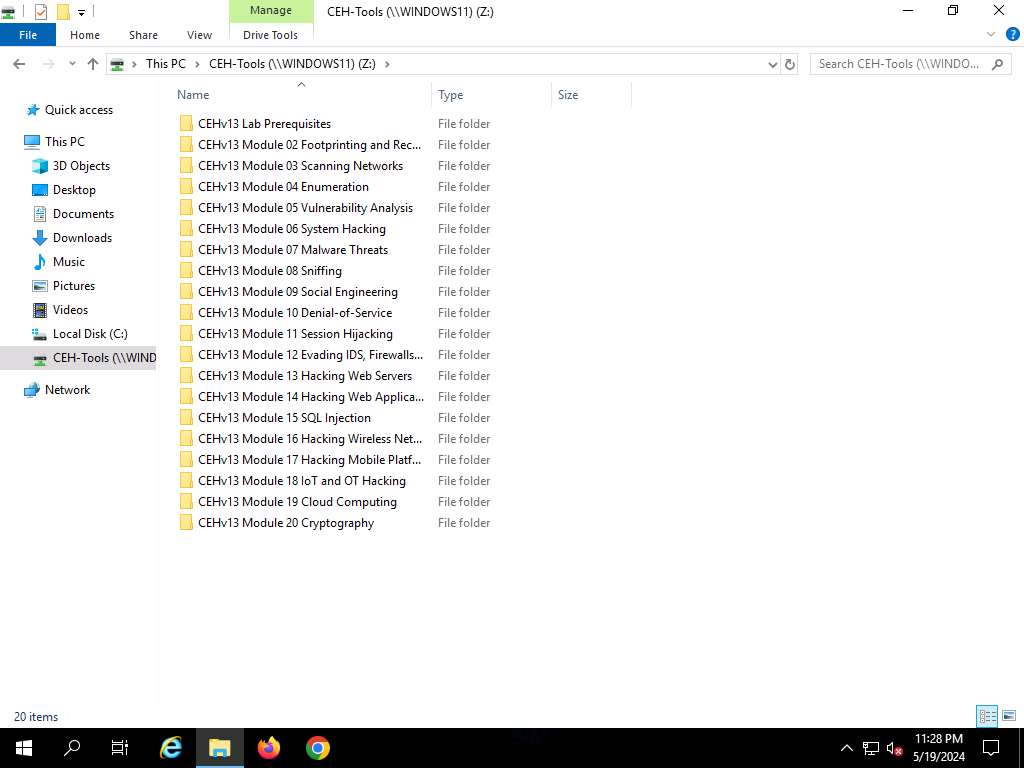Refresh the CEH-Tools folder view
1024x768 pixels.
(x=790, y=64)
